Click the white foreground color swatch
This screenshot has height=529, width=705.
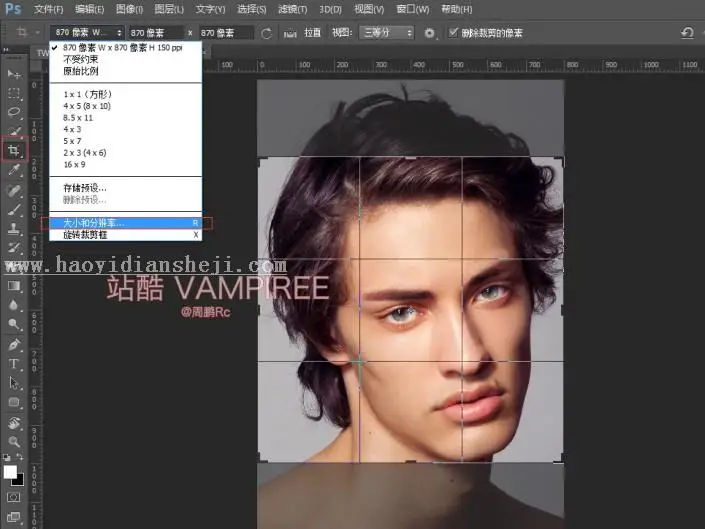10,472
